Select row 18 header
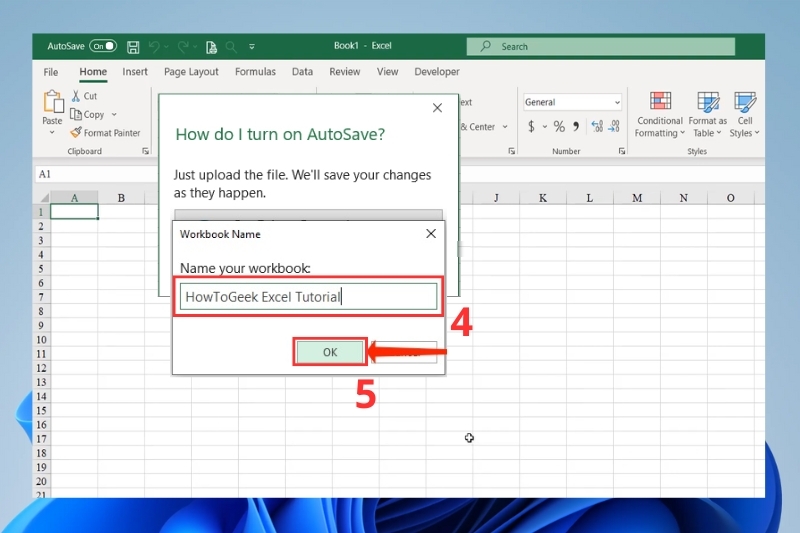The width and height of the screenshot is (800, 533). click(x=41, y=453)
